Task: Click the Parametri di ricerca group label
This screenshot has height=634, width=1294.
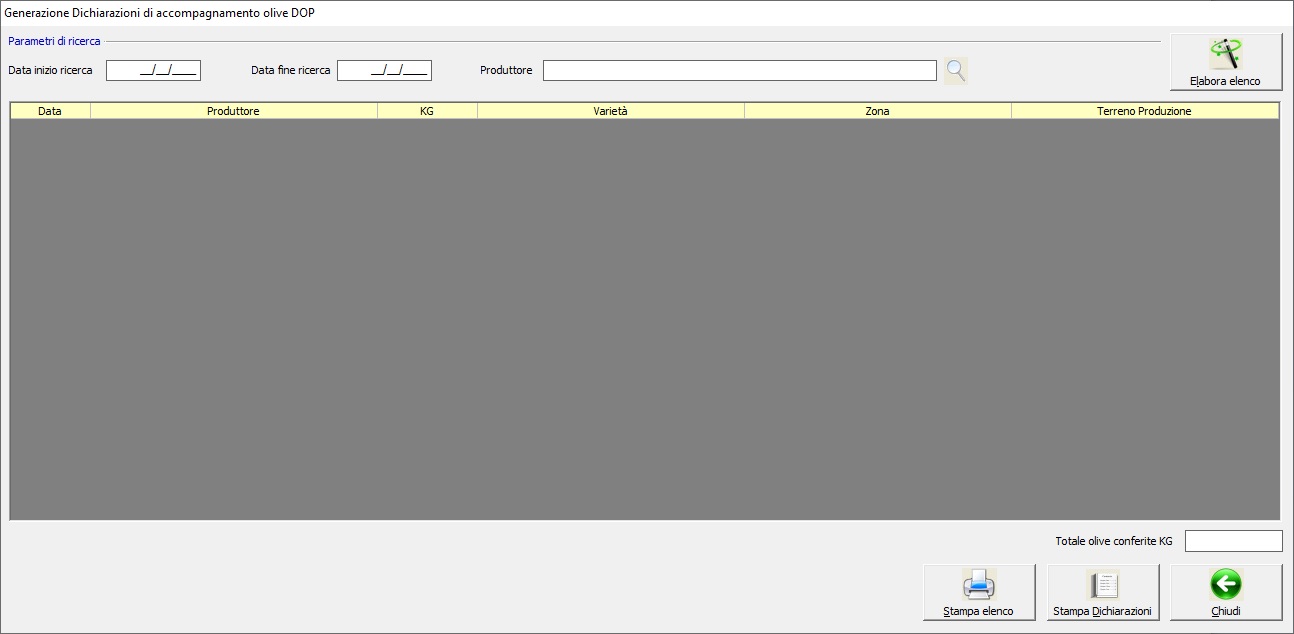Action: pos(54,41)
